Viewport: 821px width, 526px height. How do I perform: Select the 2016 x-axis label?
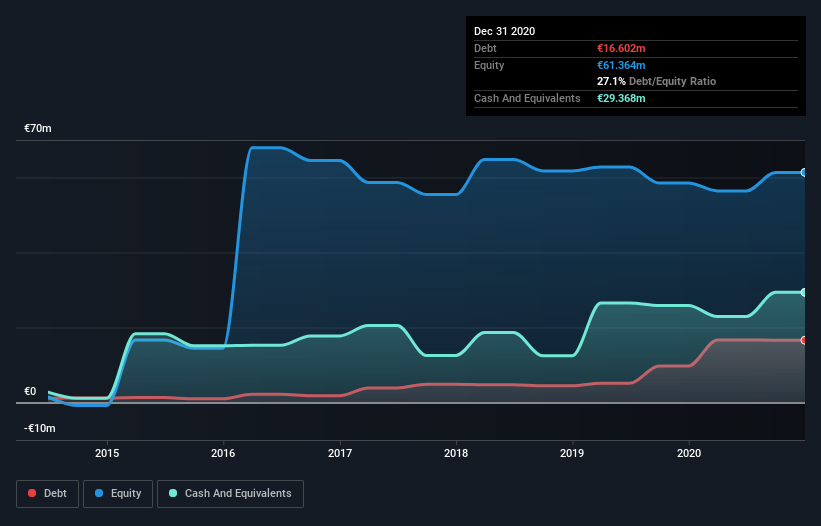click(224, 451)
